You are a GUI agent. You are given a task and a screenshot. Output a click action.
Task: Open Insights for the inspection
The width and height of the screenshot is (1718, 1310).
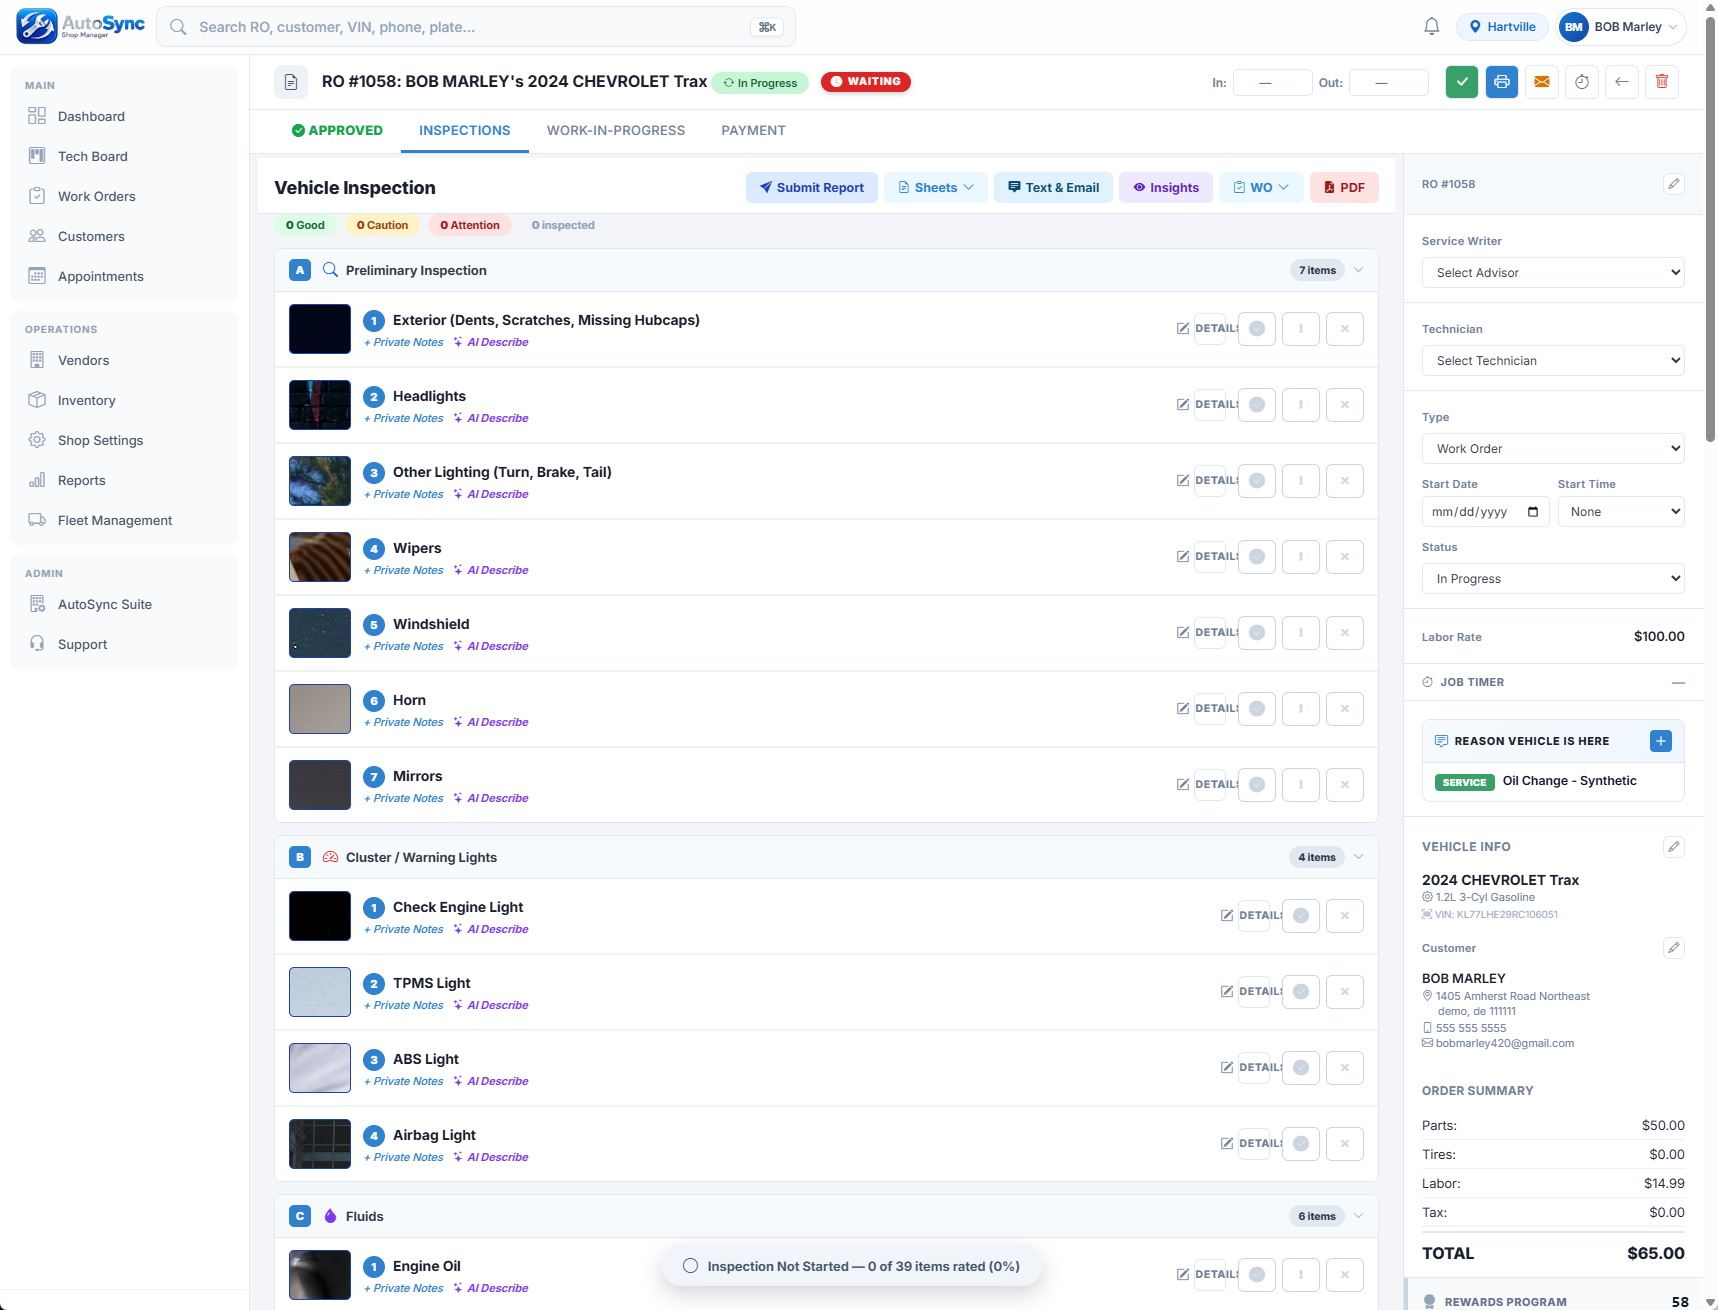tap(1166, 188)
